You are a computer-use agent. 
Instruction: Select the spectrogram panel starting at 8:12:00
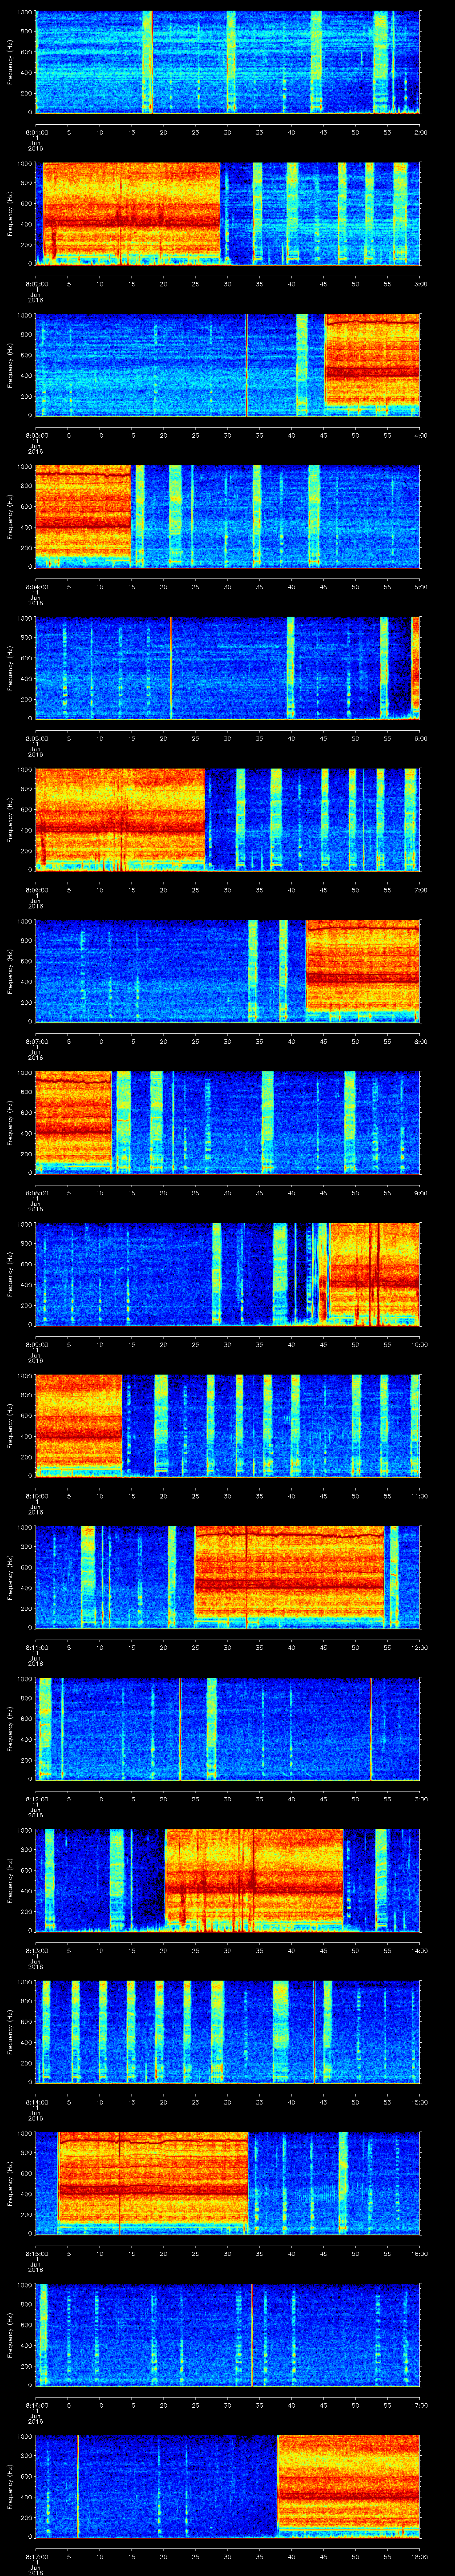pyautogui.click(x=228, y=1729)
